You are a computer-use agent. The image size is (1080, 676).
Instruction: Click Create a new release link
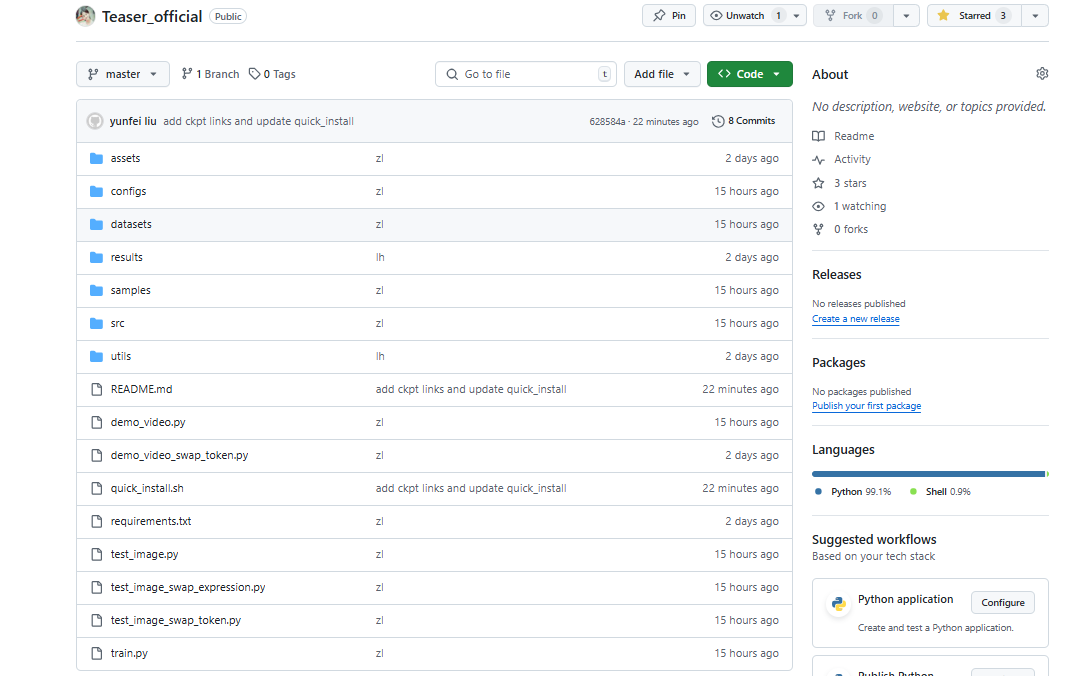tap(855, 319)
